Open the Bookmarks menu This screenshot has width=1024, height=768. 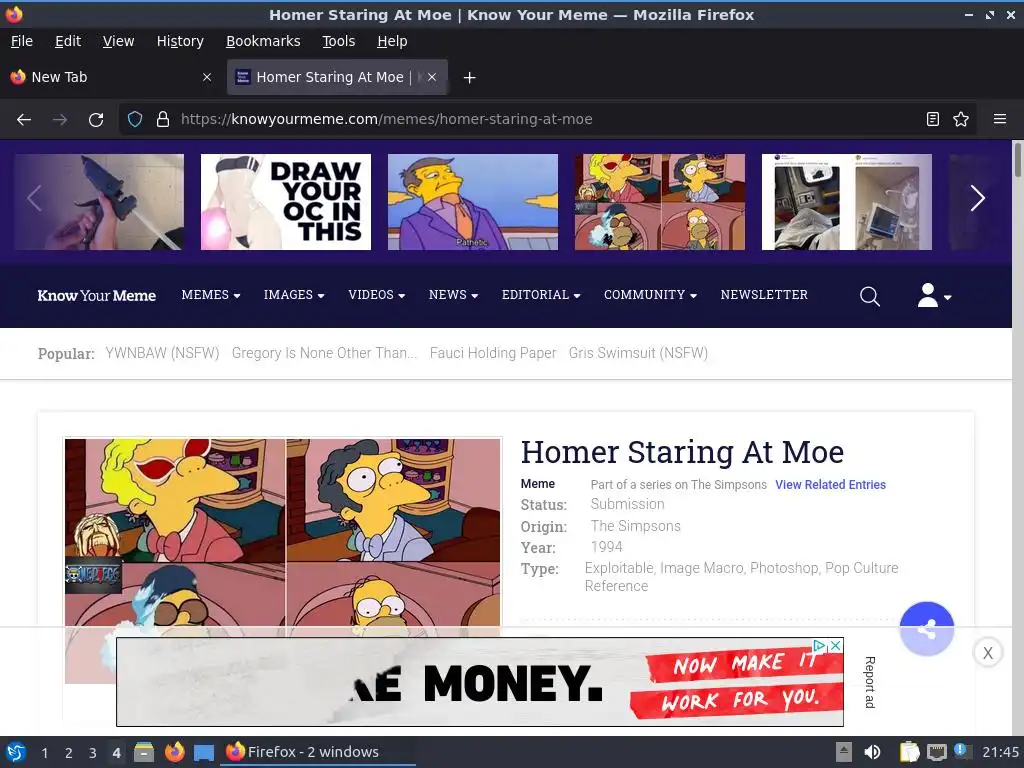click(x=263, y=41)
